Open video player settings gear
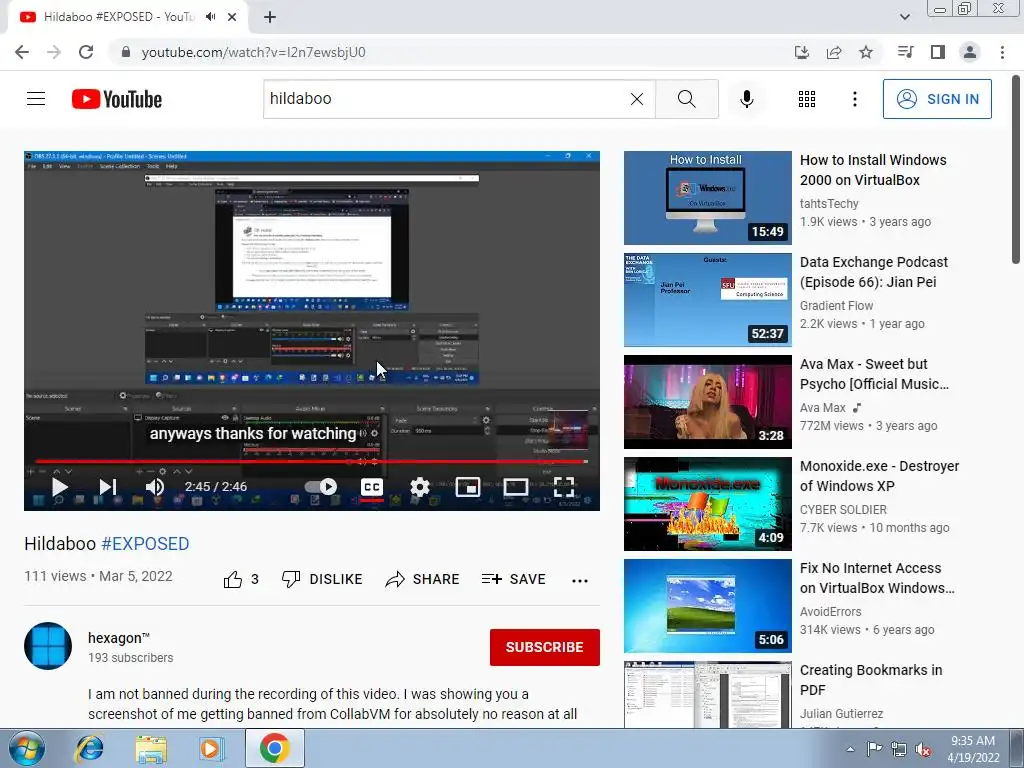The height and width of the screenshot is (768, 1024). point(419,487)
